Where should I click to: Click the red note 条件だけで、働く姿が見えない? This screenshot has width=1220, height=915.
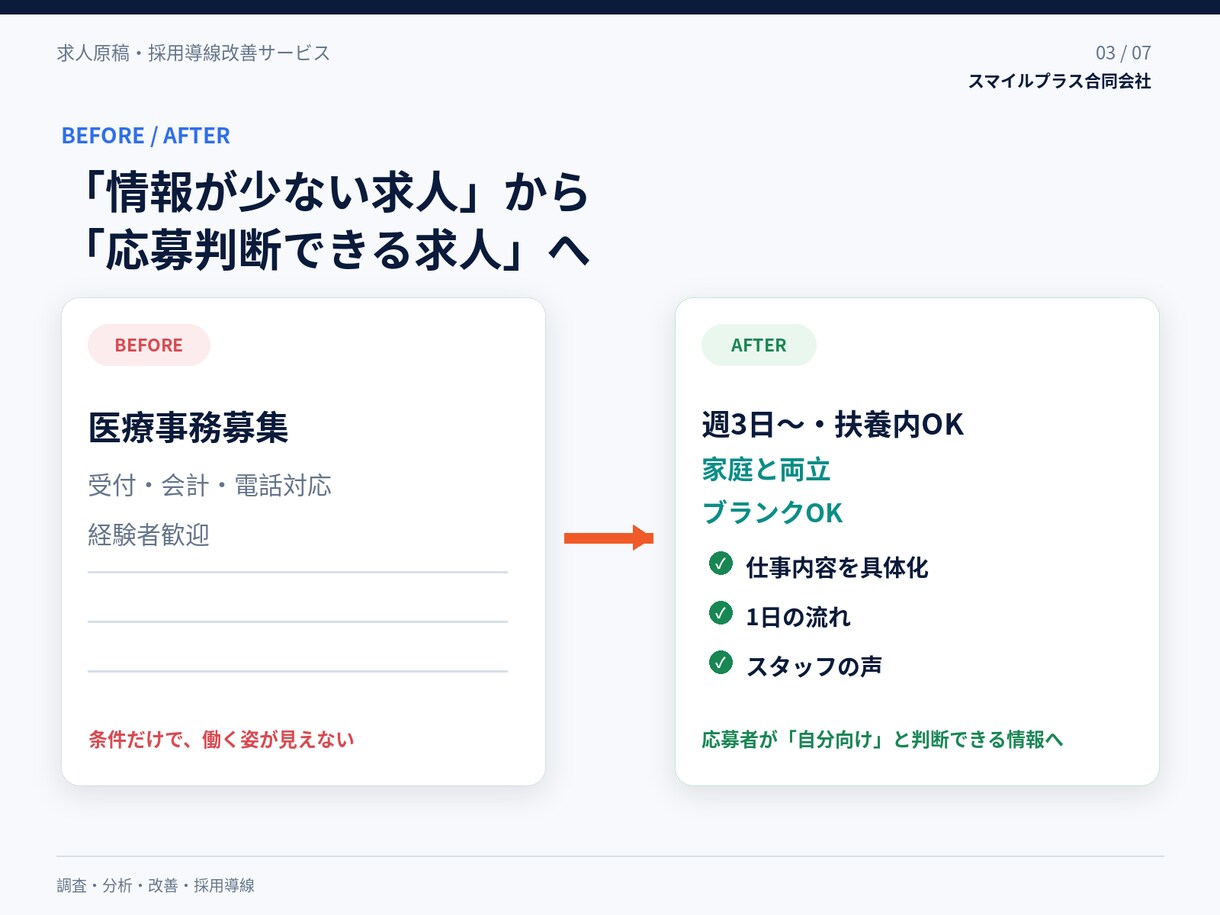click(221, 740)
